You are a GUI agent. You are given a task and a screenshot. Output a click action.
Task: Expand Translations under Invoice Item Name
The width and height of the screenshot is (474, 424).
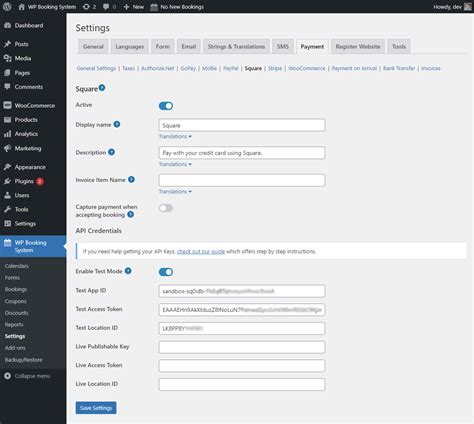175,192
